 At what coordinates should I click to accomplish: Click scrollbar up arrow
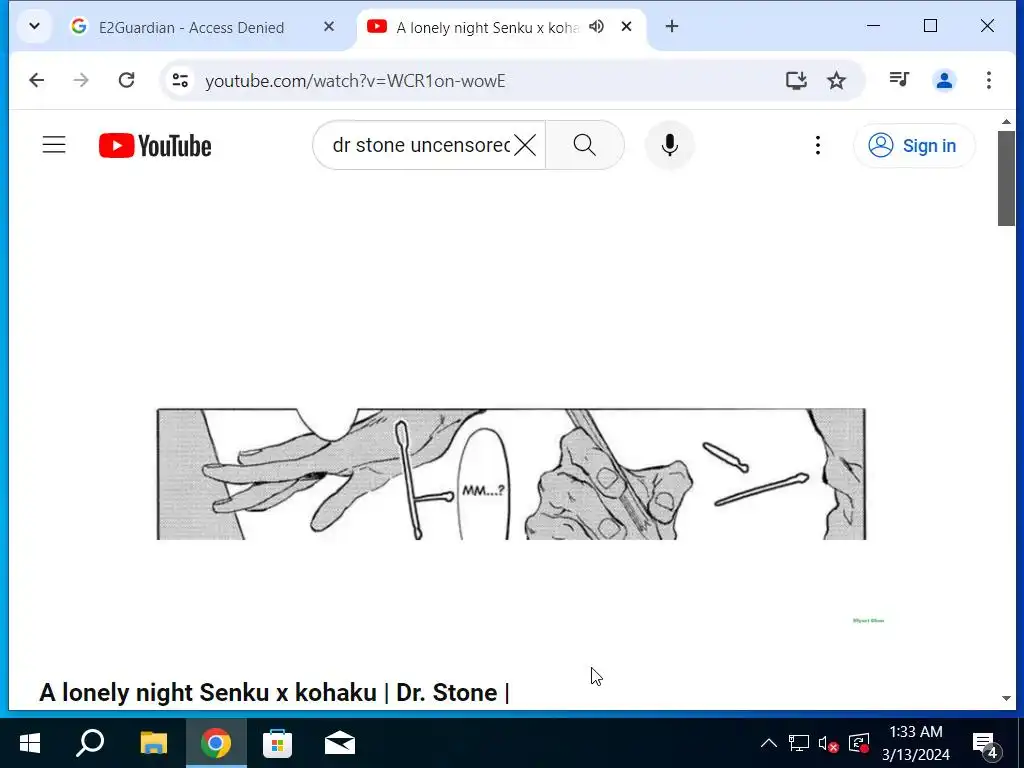pyautogui.click(x=1006, y=121)
